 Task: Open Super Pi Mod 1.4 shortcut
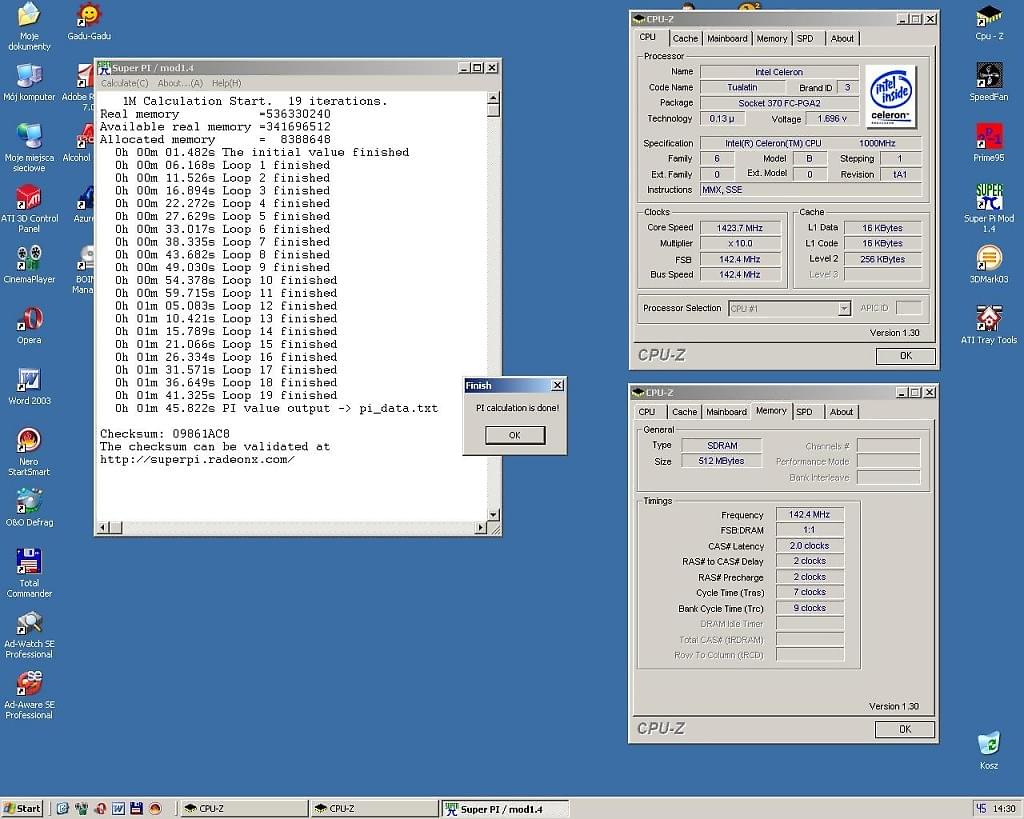tap(989, 209)
